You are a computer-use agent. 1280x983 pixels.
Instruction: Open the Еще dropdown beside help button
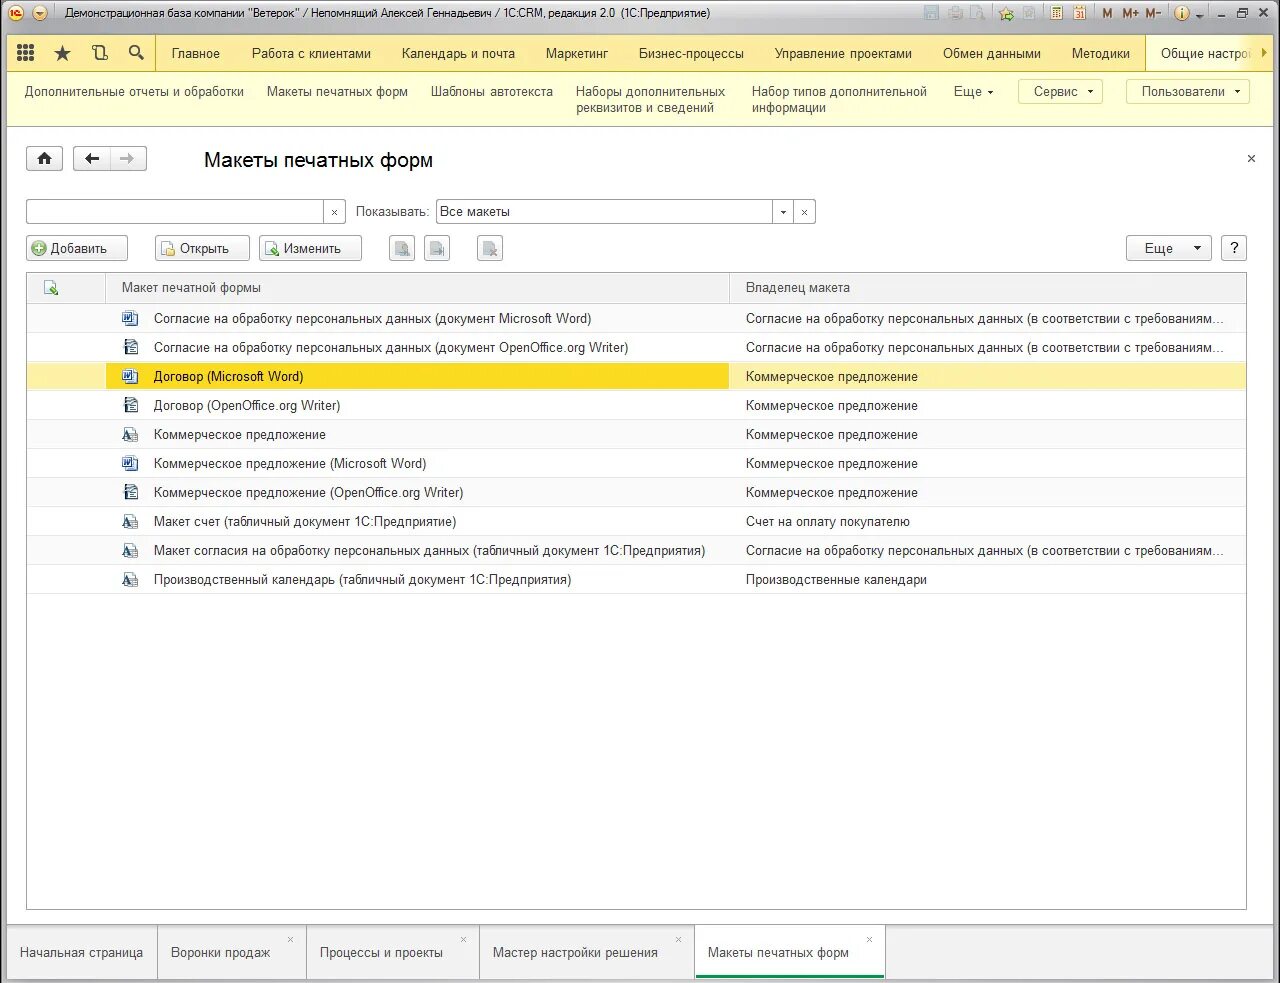[1169, 248]
